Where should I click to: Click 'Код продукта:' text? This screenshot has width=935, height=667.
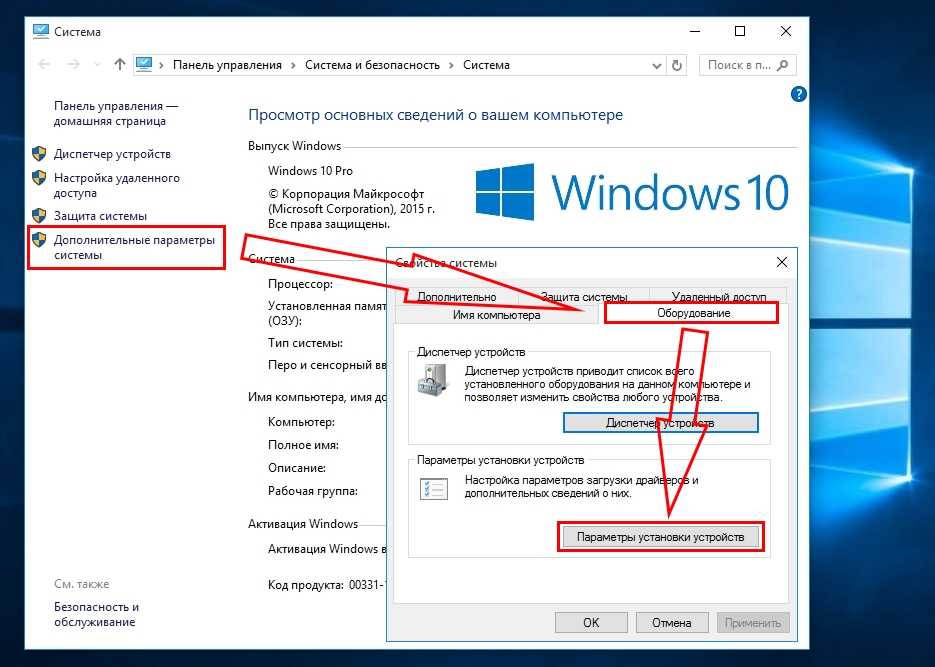click(x=305, y=585)
